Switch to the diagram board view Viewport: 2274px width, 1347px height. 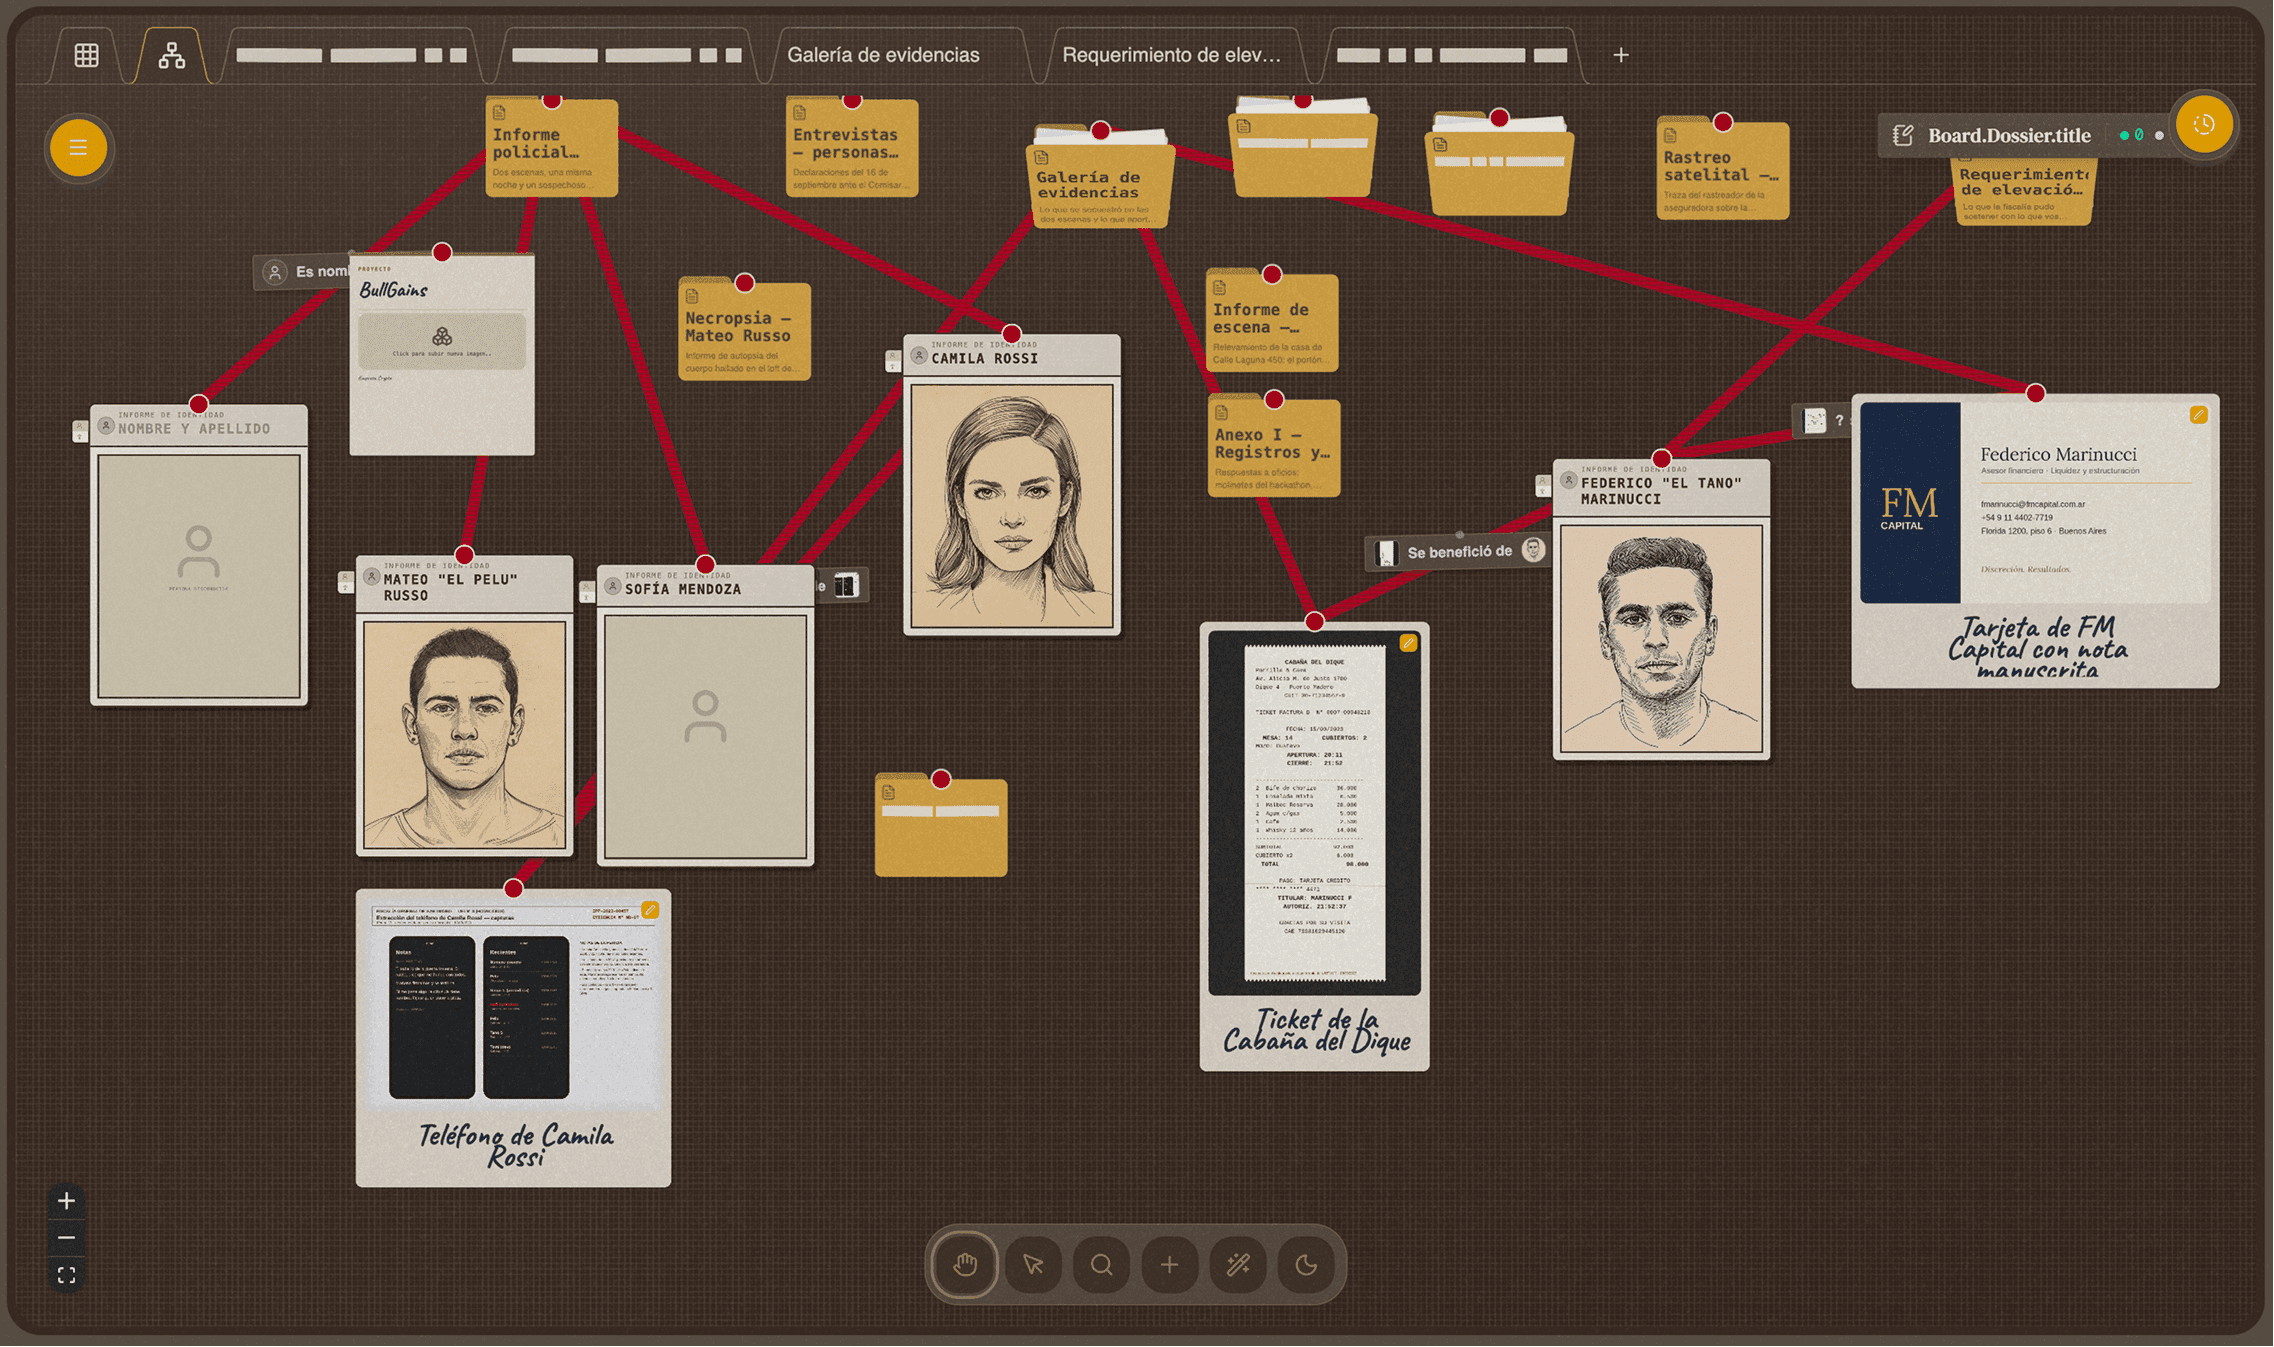172,55
